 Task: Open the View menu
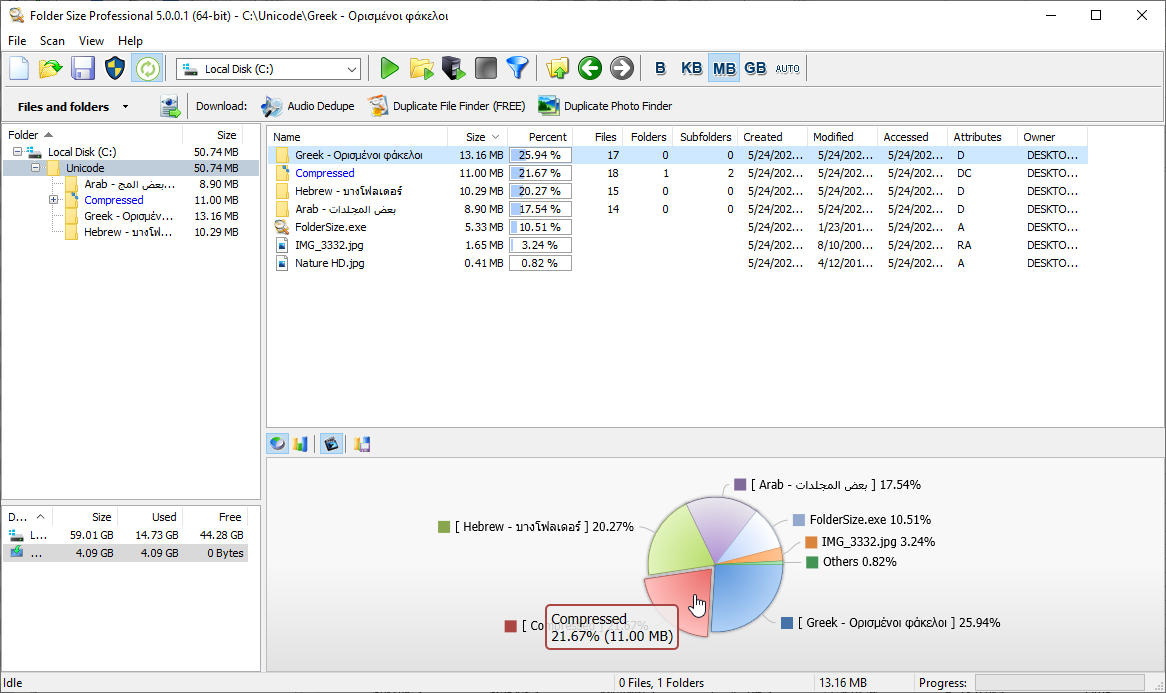click(91, 41)
